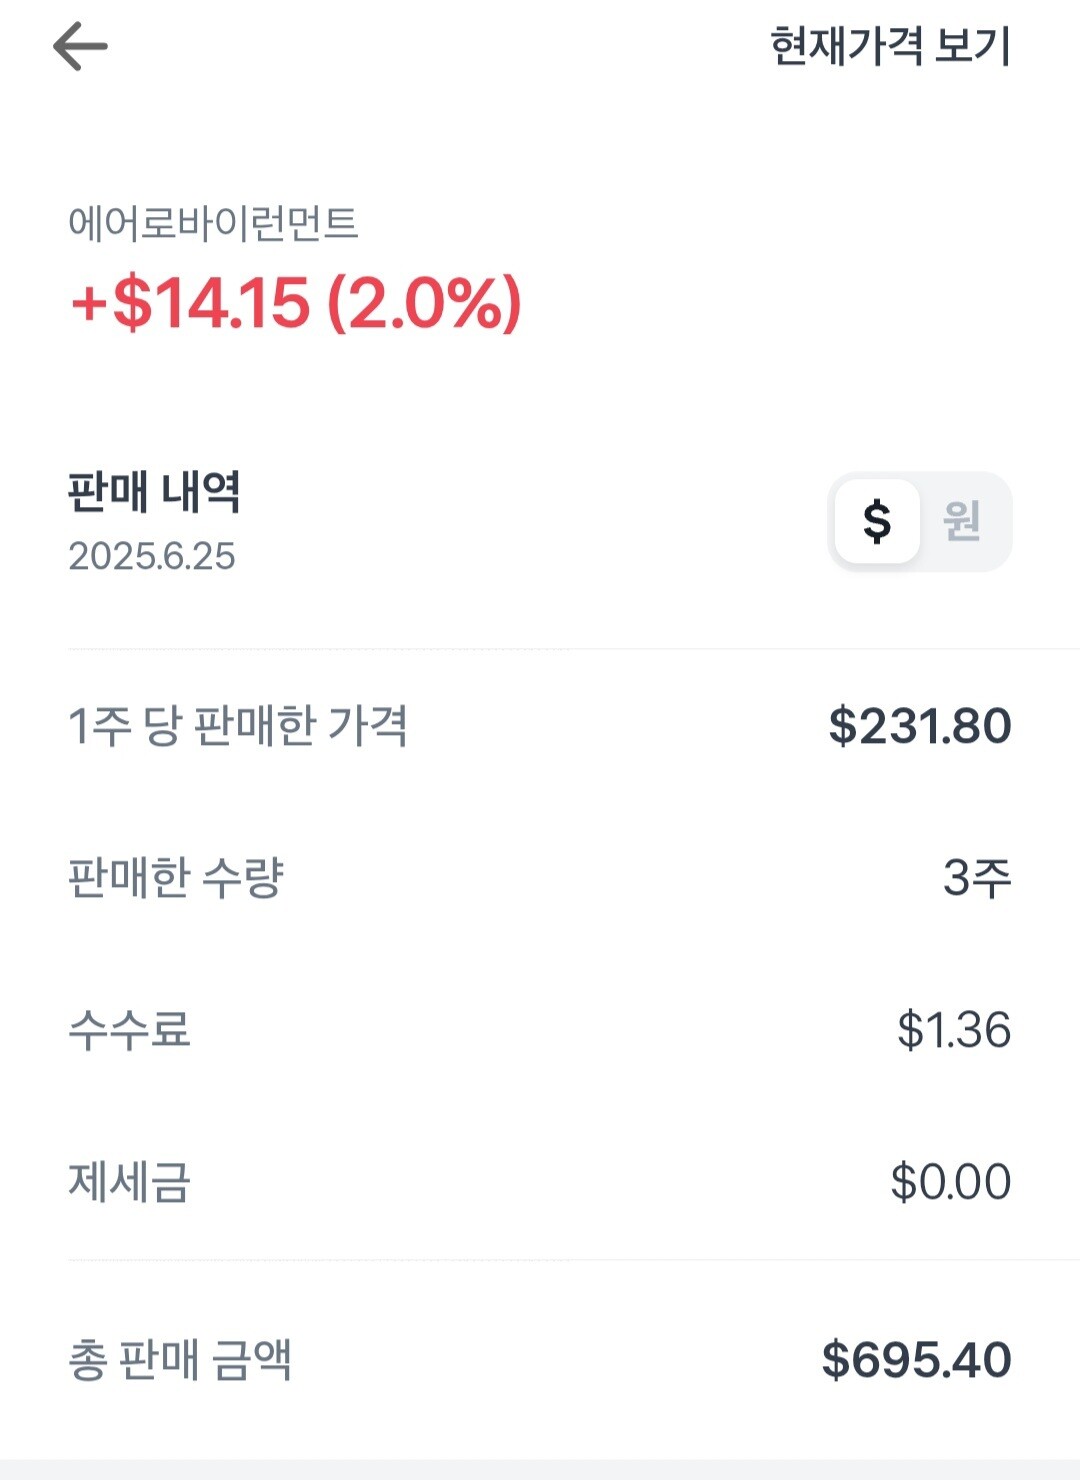1080x1480 pixels.
Task: Click the gray strip at screen bottom
Action: 540,1470
